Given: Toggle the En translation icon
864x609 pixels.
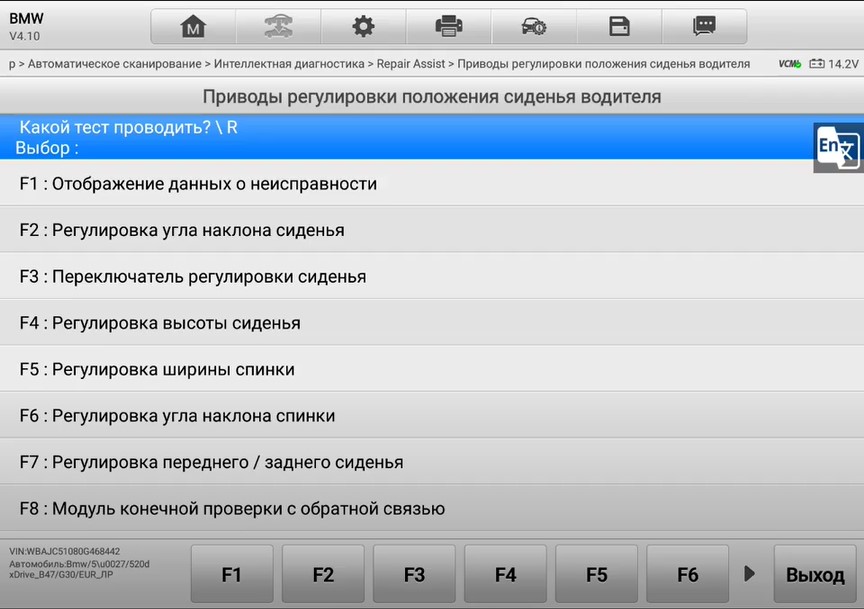Looking at the screenshot, I should [x=838, y=148].
